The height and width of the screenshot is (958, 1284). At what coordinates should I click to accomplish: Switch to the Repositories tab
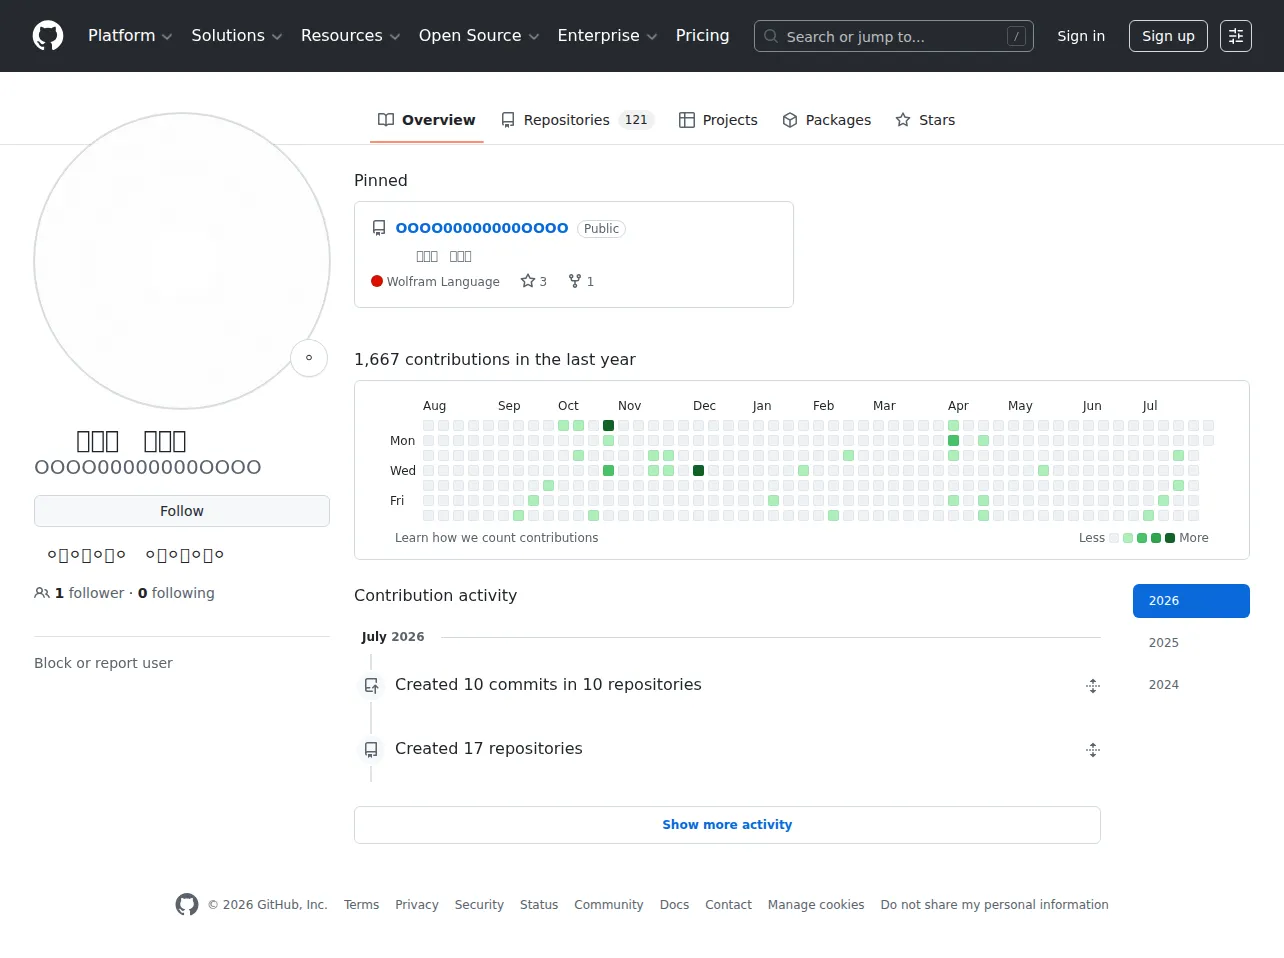[577, 120]
